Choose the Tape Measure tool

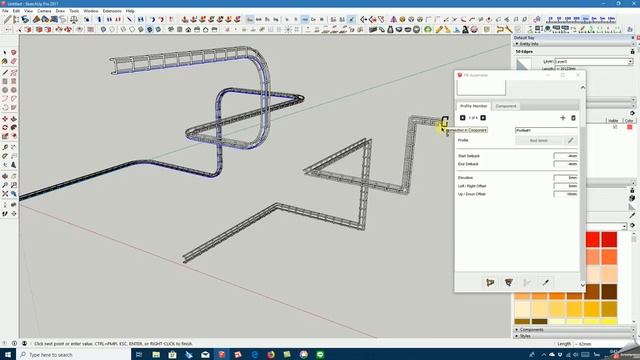coord(5,147)
